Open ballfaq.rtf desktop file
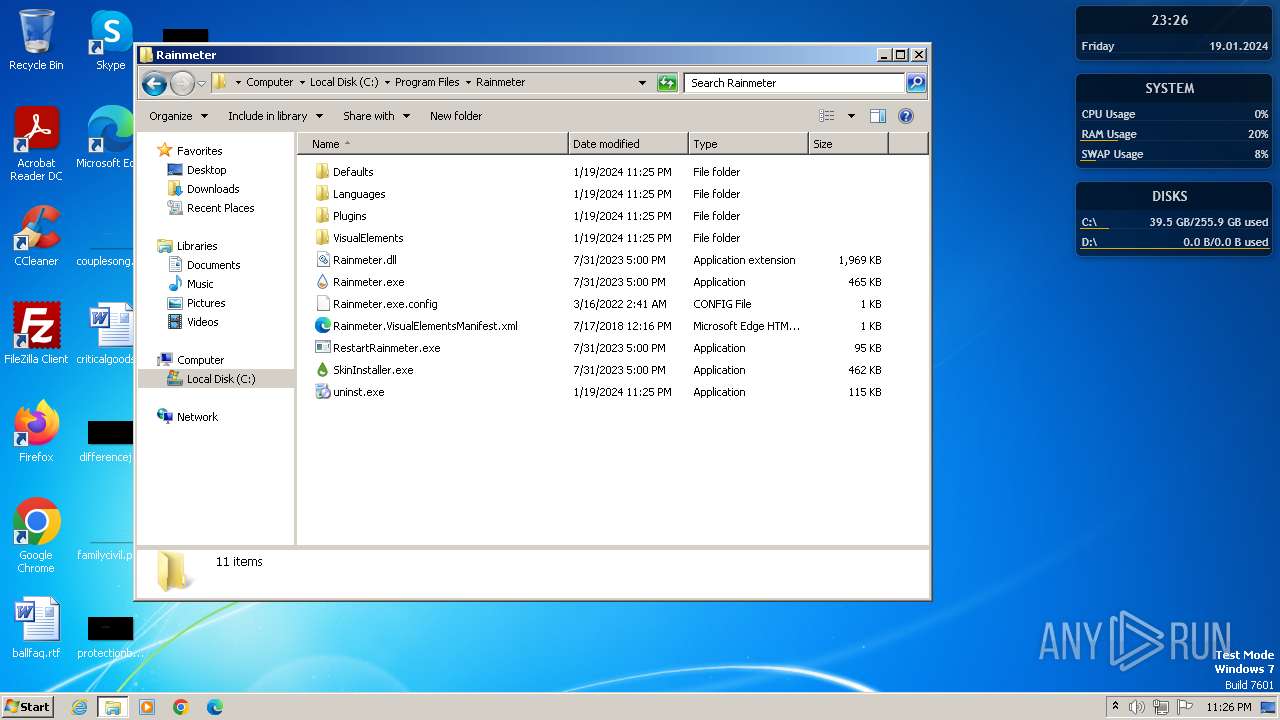Screen dimensions: 1280x720 tap(36, 628)
